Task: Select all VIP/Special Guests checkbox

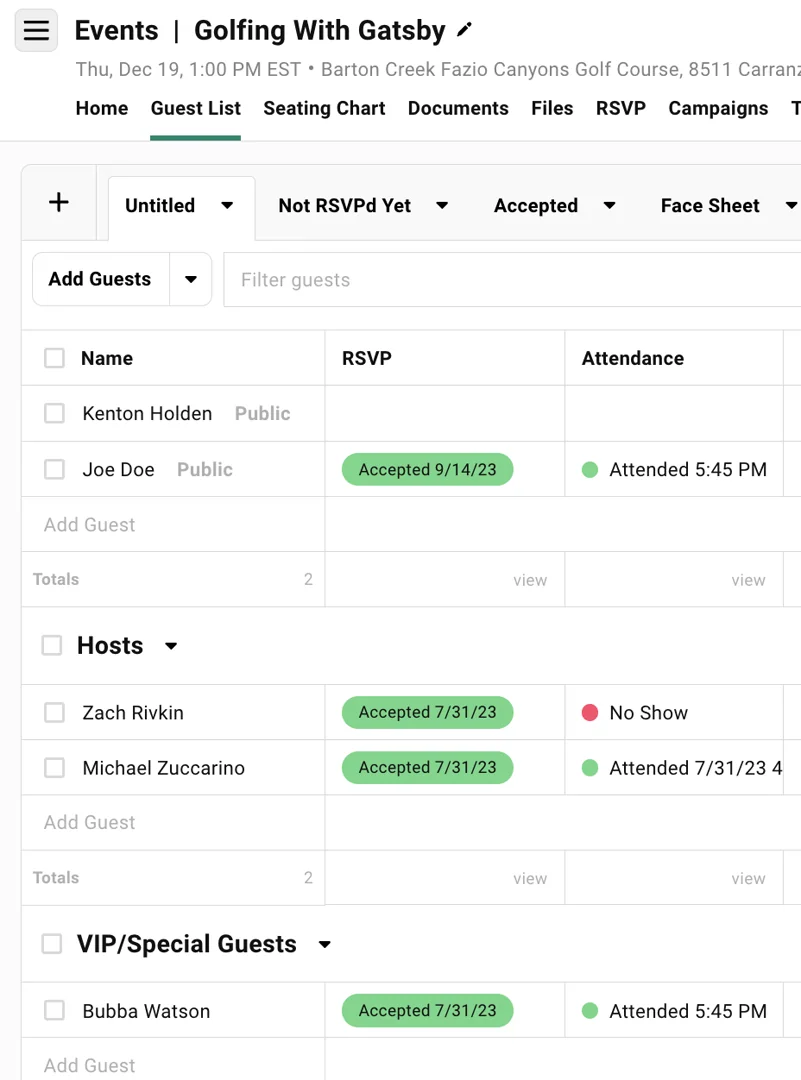Action: point(52,944)
